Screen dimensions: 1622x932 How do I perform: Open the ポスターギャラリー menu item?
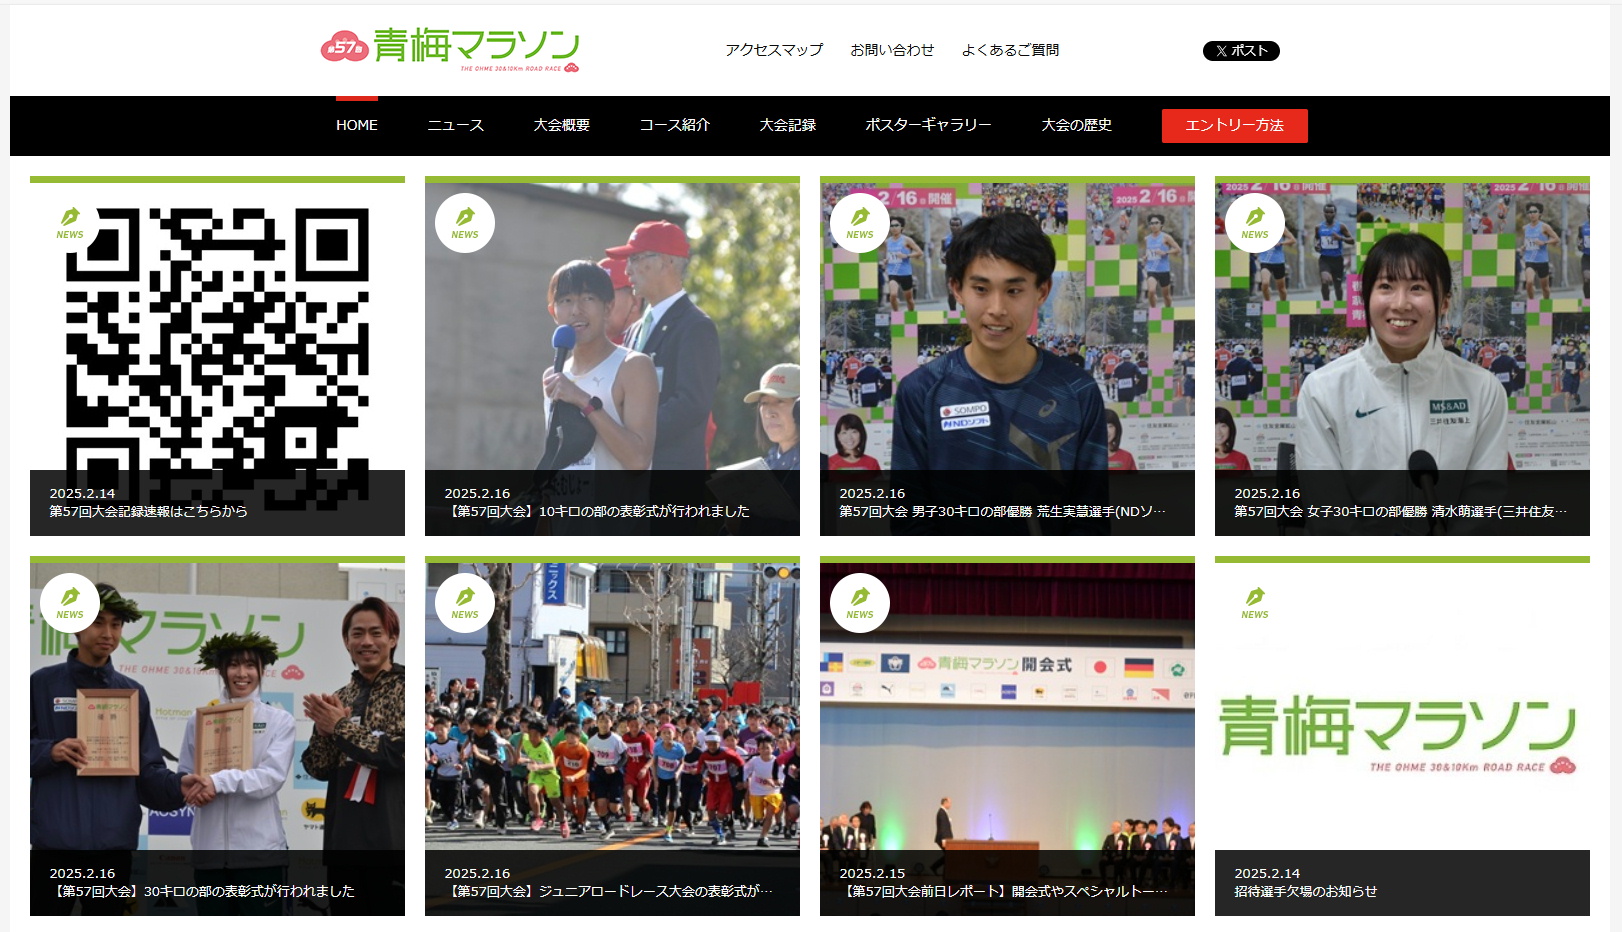tap(928, 125)
